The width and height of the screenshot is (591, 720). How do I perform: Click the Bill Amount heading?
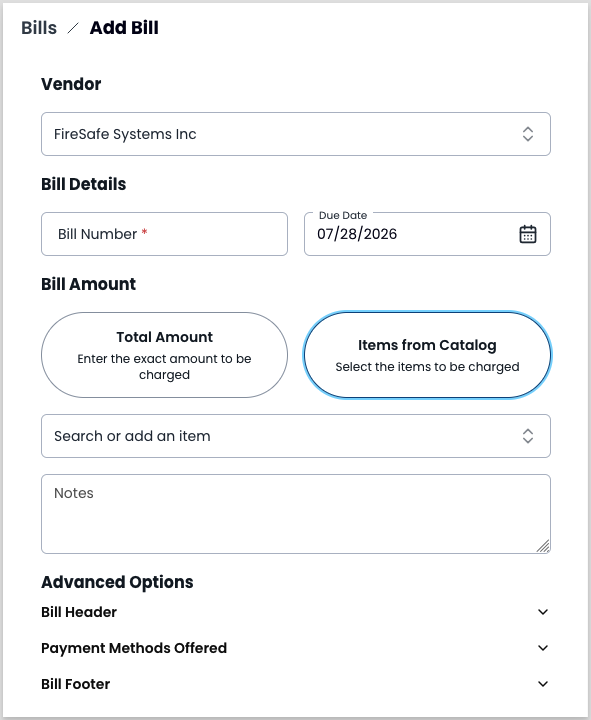click(x=89, y=284)
